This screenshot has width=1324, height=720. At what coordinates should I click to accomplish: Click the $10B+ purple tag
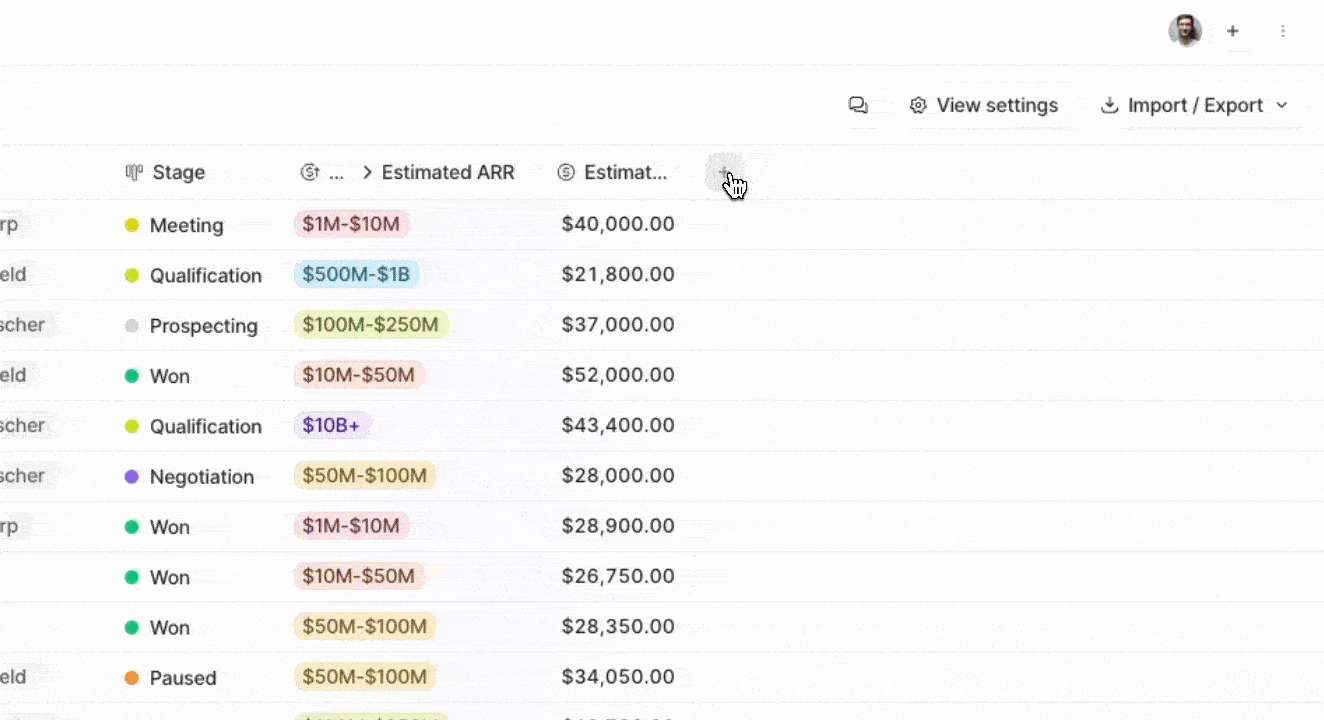(332, 425)
